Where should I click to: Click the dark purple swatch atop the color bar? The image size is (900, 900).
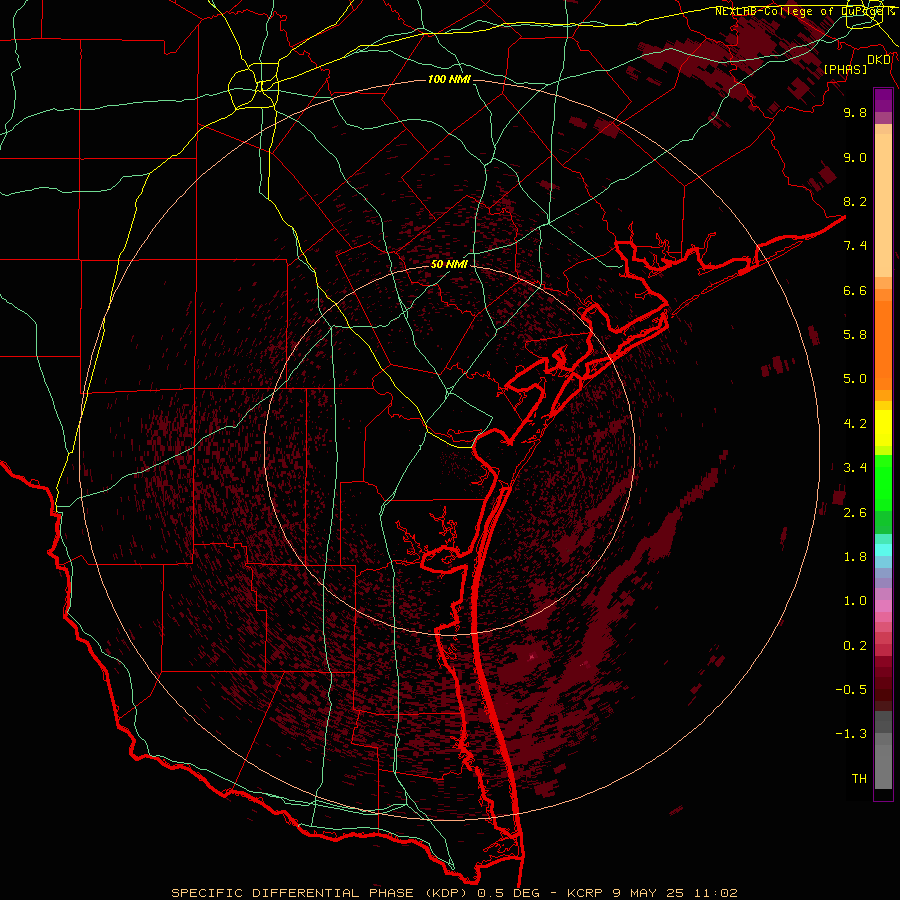coord(883,100)
